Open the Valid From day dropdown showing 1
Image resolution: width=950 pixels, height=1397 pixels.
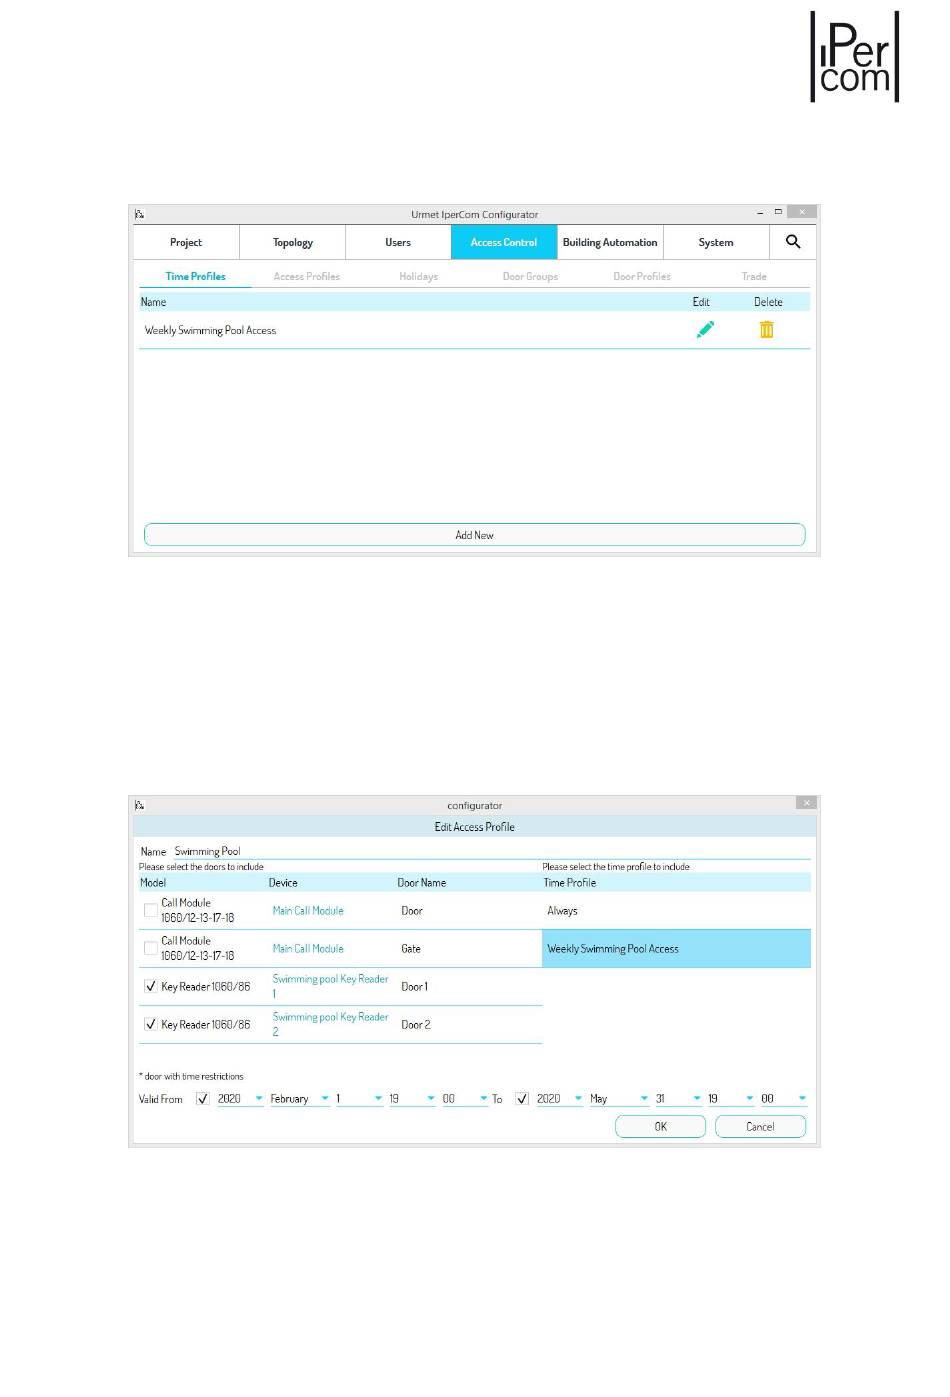click(x=359, y=1098)
